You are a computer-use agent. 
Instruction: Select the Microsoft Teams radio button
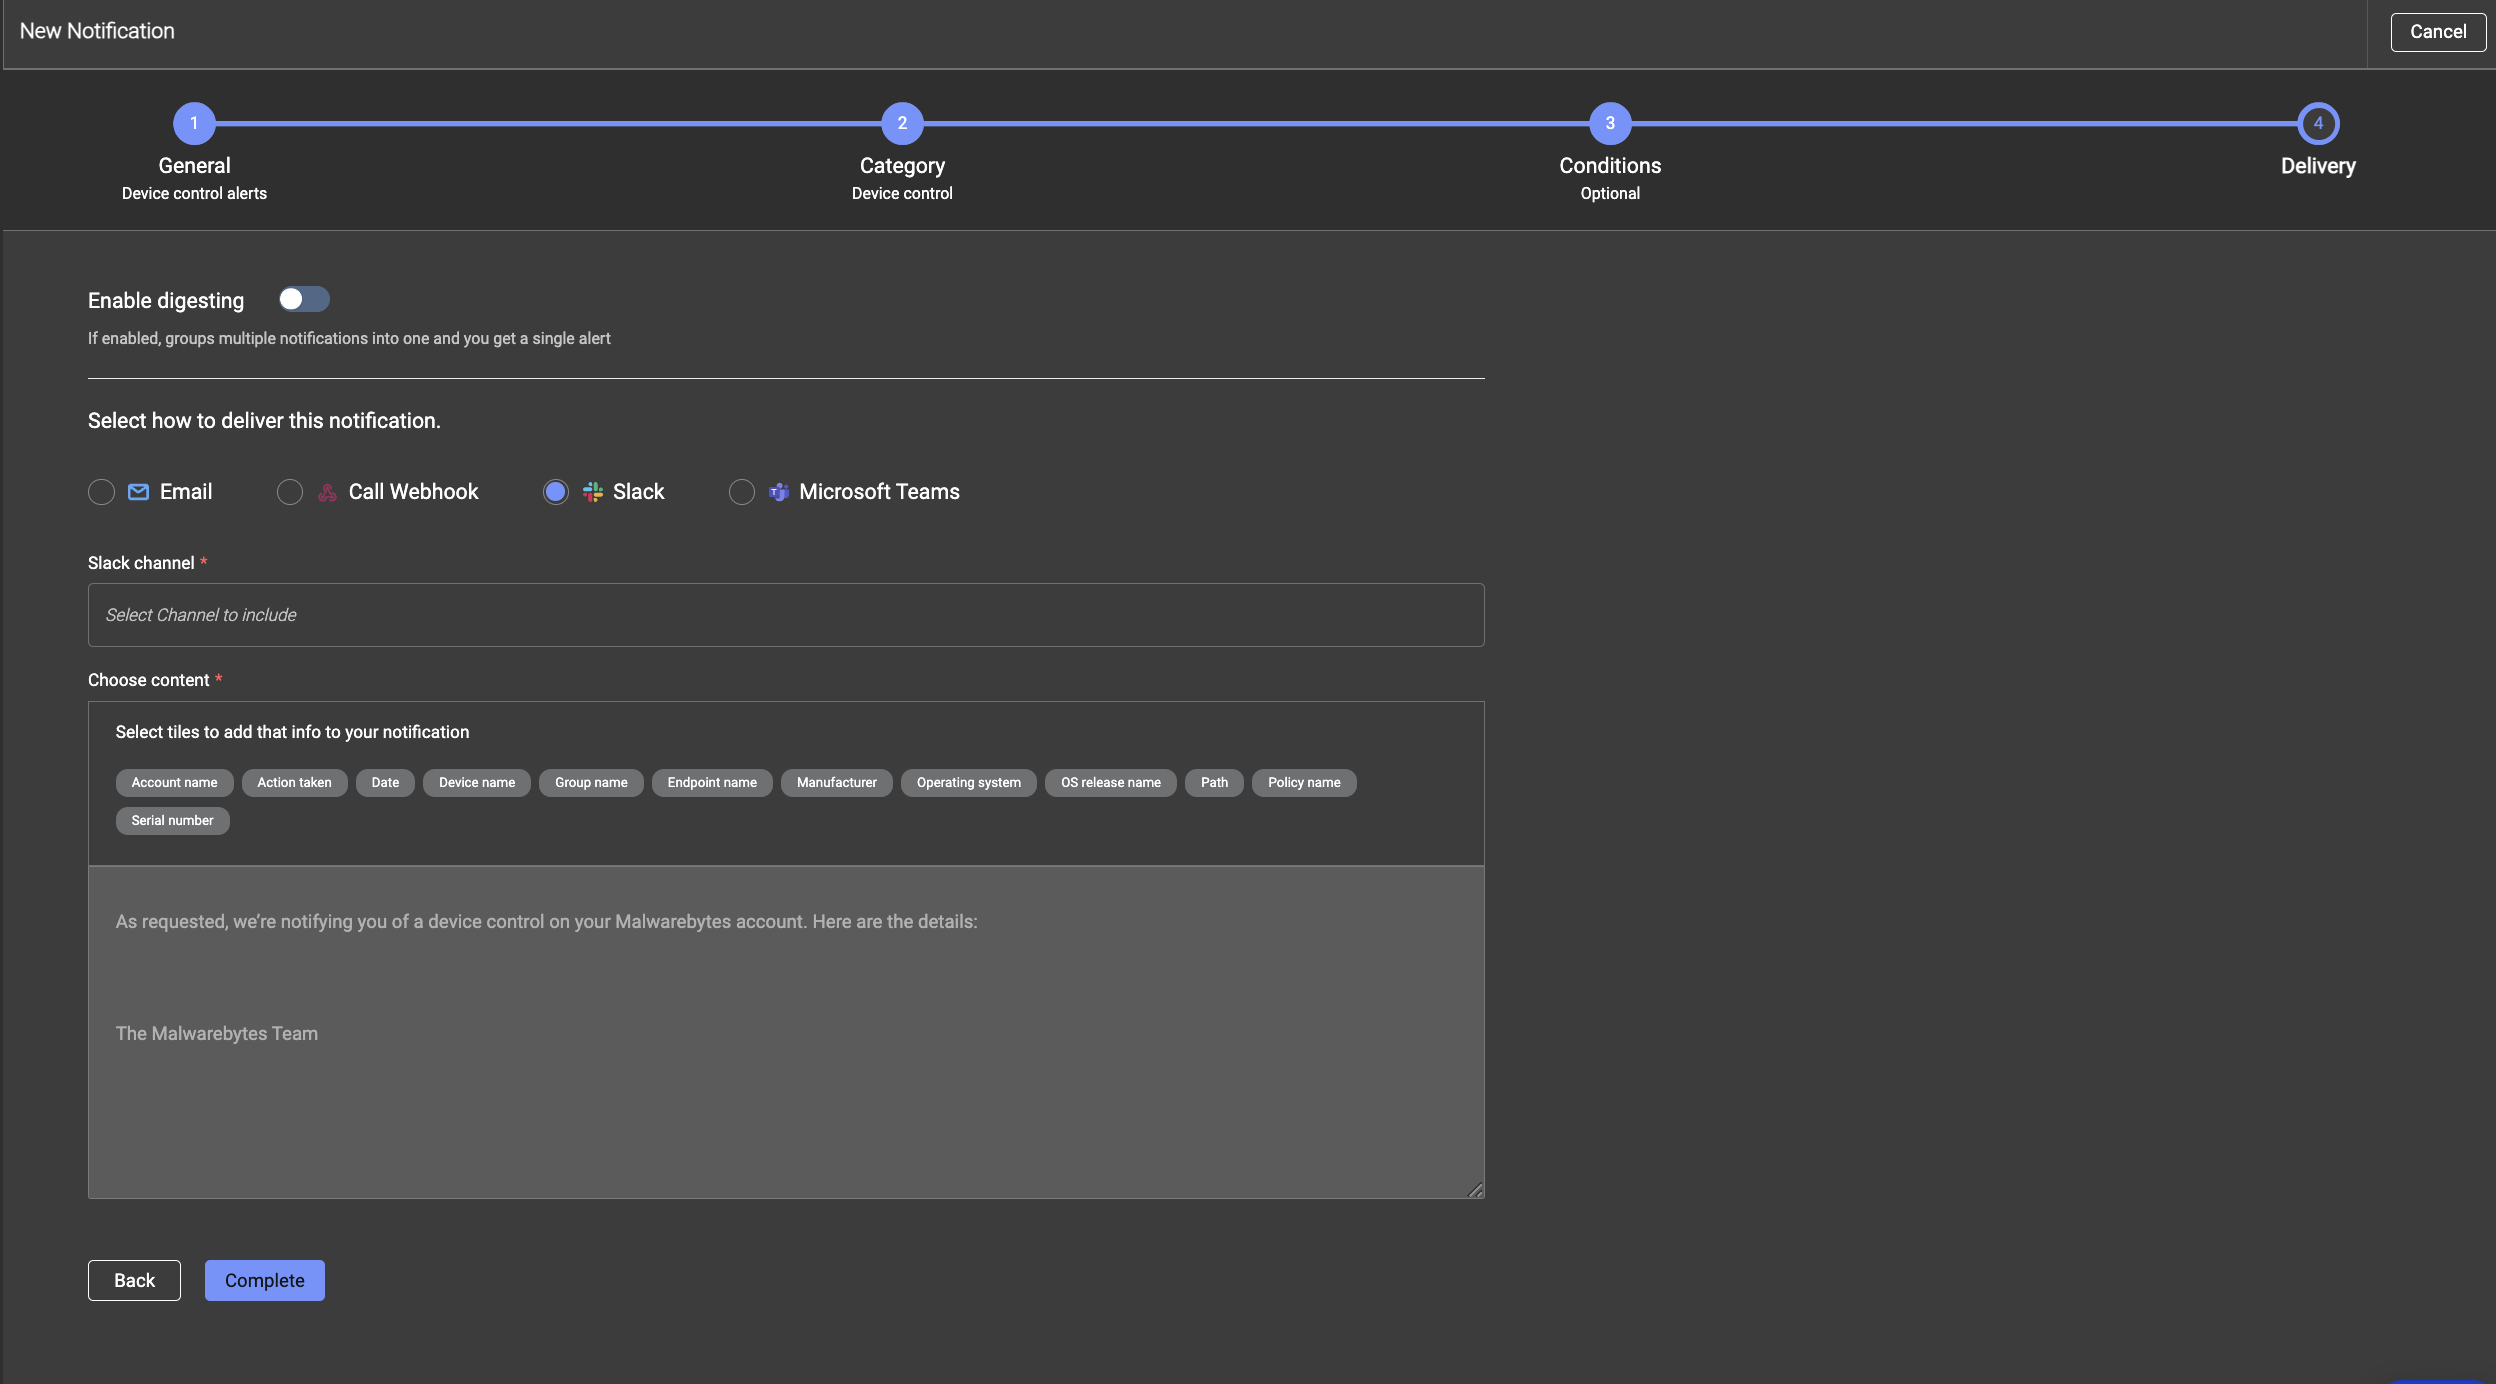pos(742,492)
